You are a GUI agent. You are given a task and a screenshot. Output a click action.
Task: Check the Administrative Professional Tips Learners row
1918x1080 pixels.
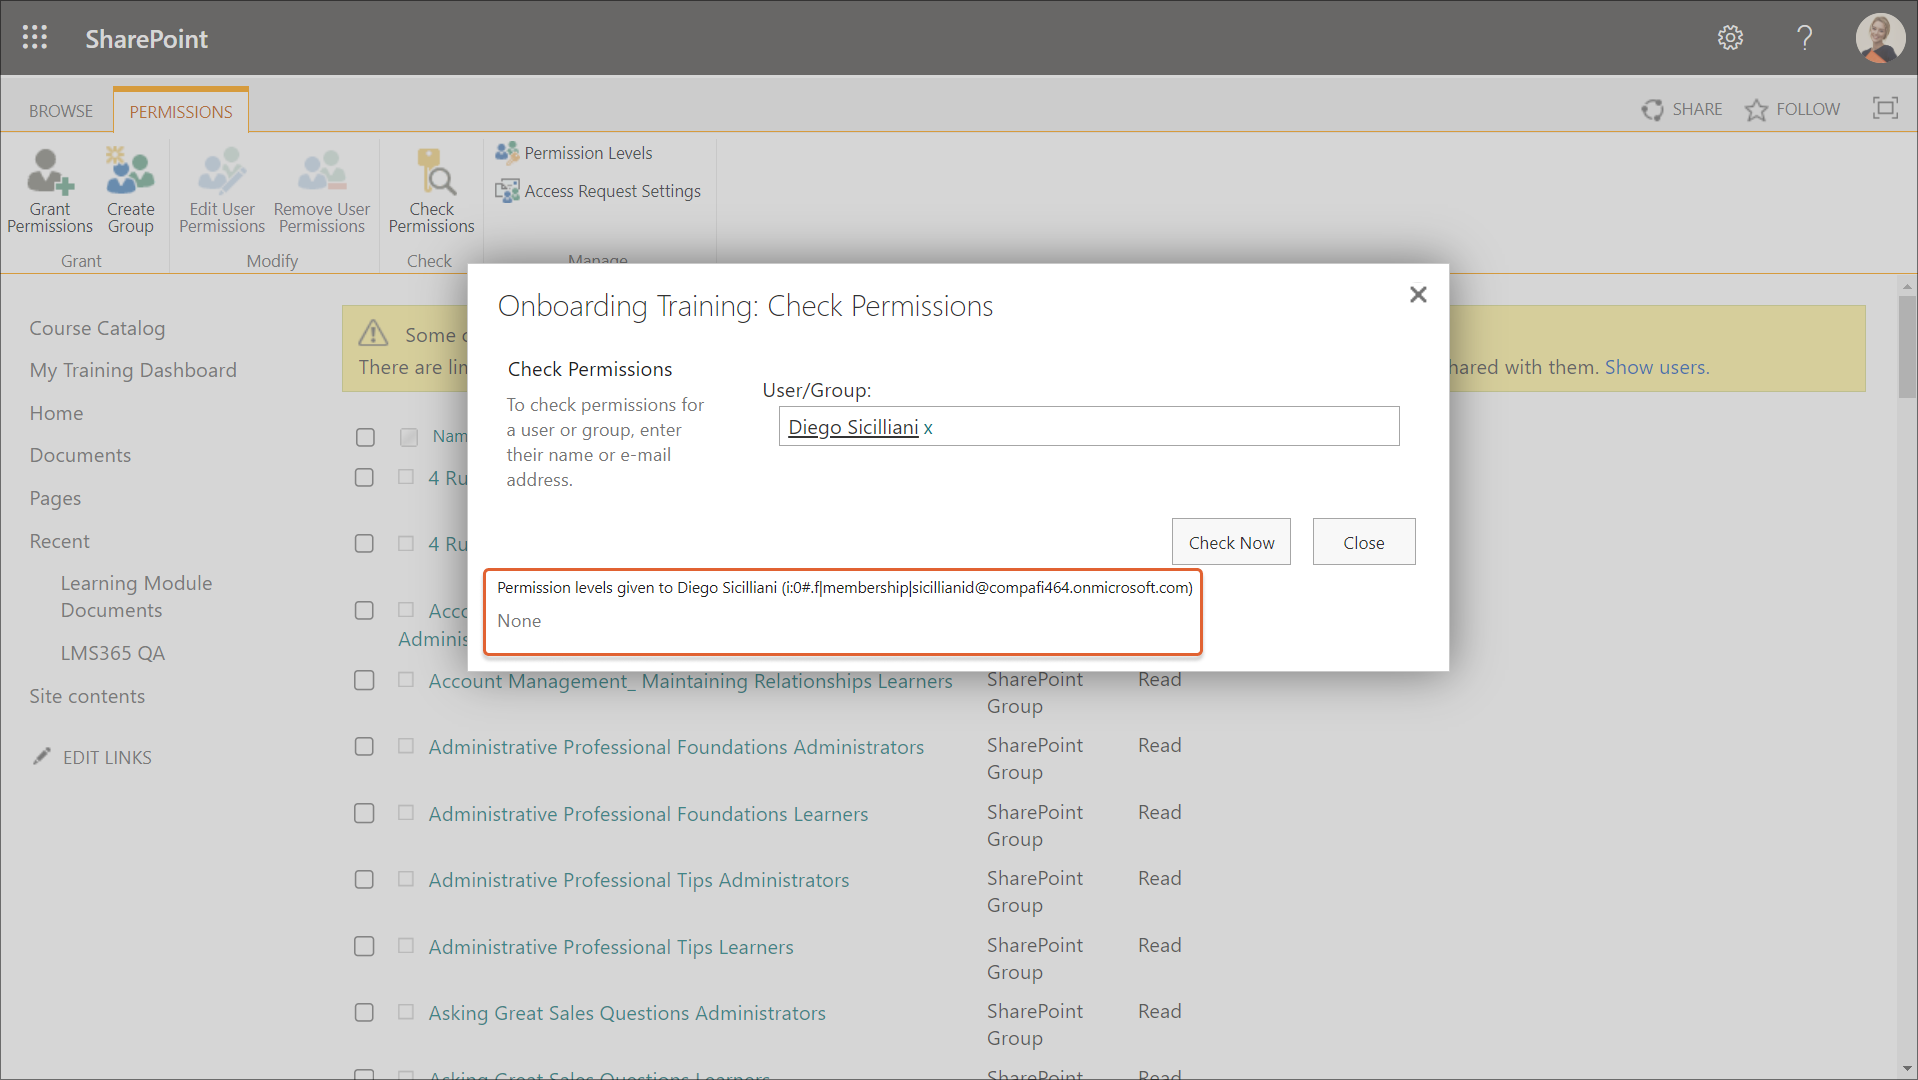click(364, 946)
